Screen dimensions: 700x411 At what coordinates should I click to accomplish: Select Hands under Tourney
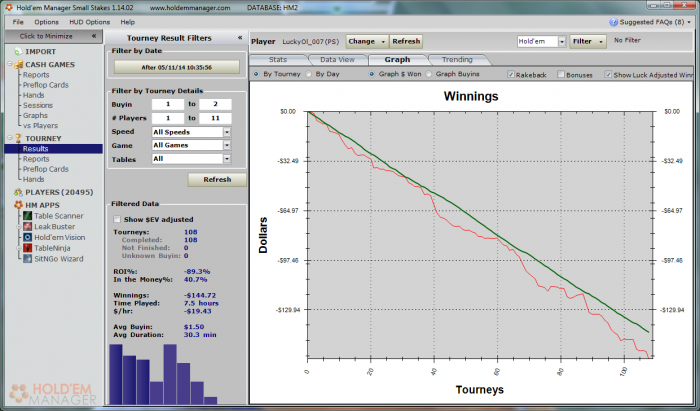pos(33,179)
